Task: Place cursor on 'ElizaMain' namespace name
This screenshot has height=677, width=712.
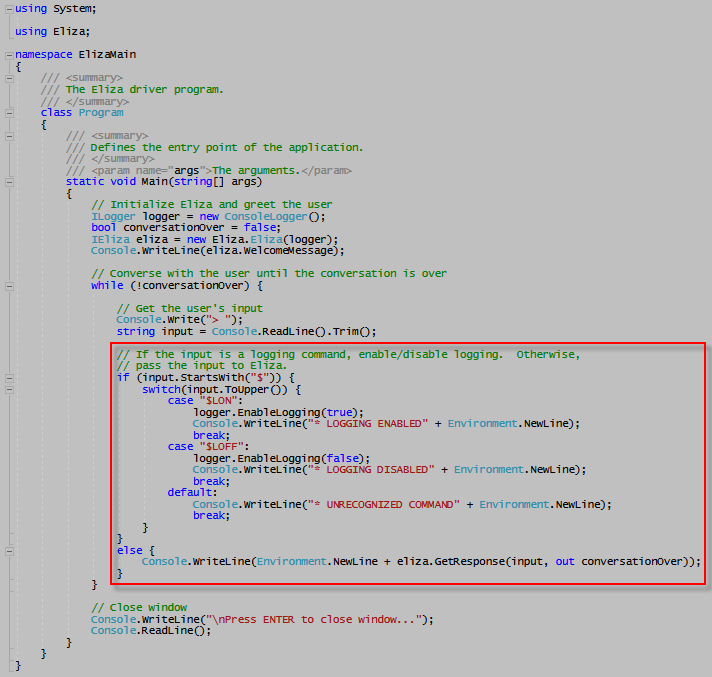Action: (107, 54)
